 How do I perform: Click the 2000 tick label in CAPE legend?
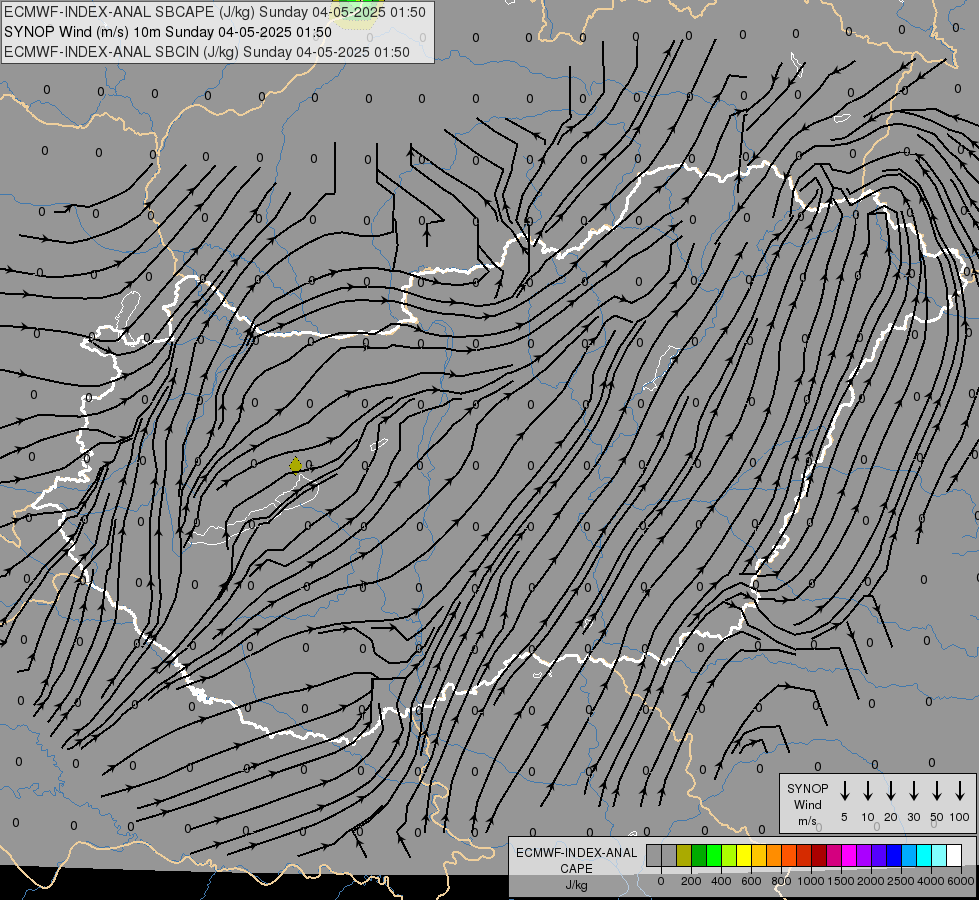click(871, 881)
